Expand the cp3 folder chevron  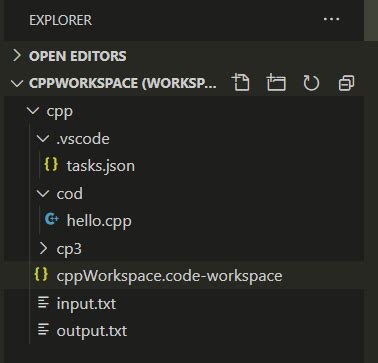[43, 248]
